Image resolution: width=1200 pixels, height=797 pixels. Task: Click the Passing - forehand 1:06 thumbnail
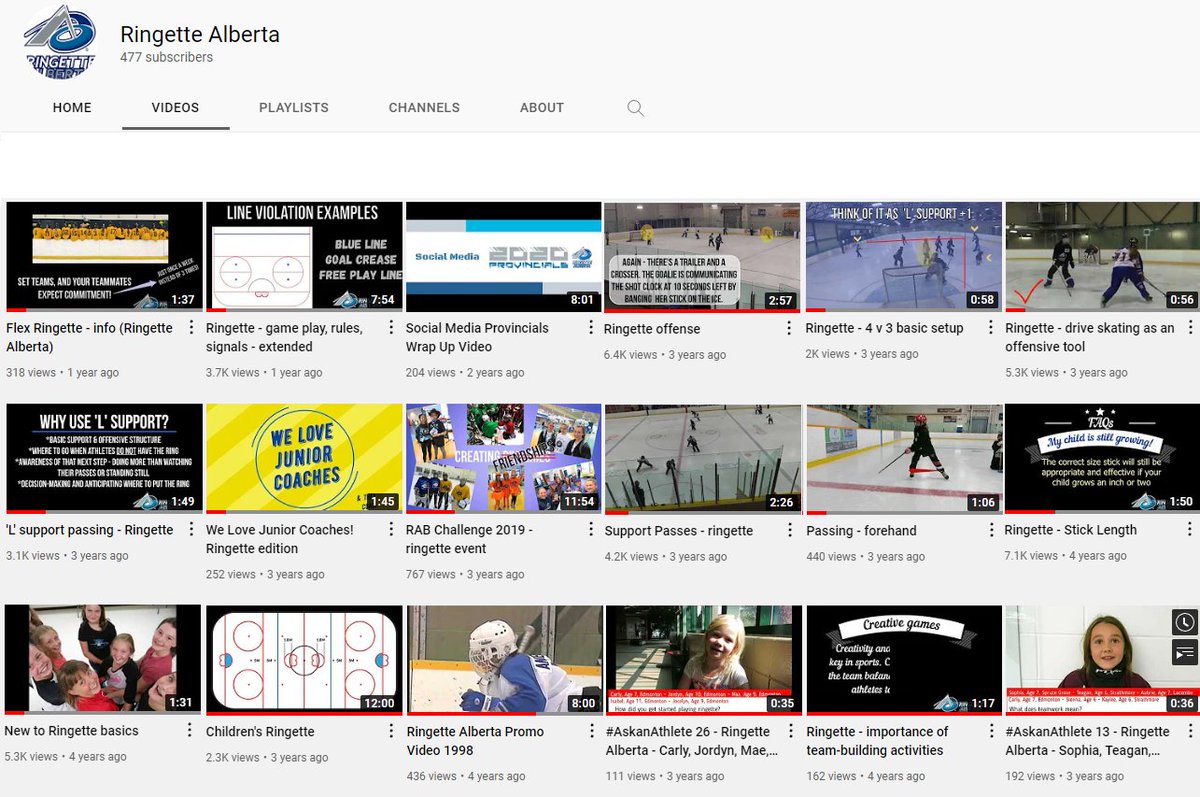(904, 459)
